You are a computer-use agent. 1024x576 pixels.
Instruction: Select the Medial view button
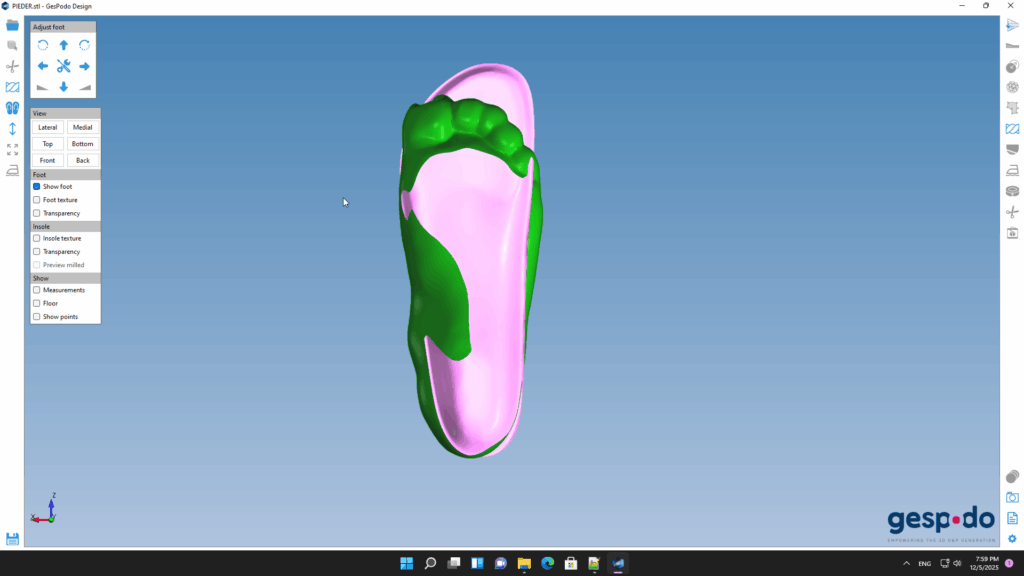[82, 127]
